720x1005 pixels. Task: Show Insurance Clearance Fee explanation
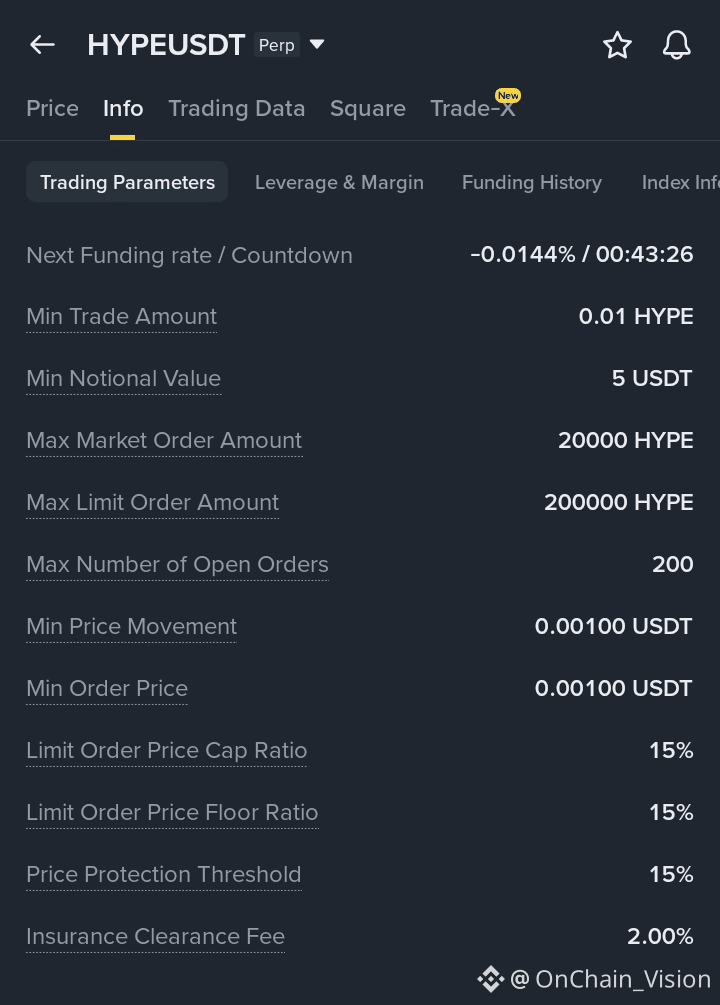155,936
